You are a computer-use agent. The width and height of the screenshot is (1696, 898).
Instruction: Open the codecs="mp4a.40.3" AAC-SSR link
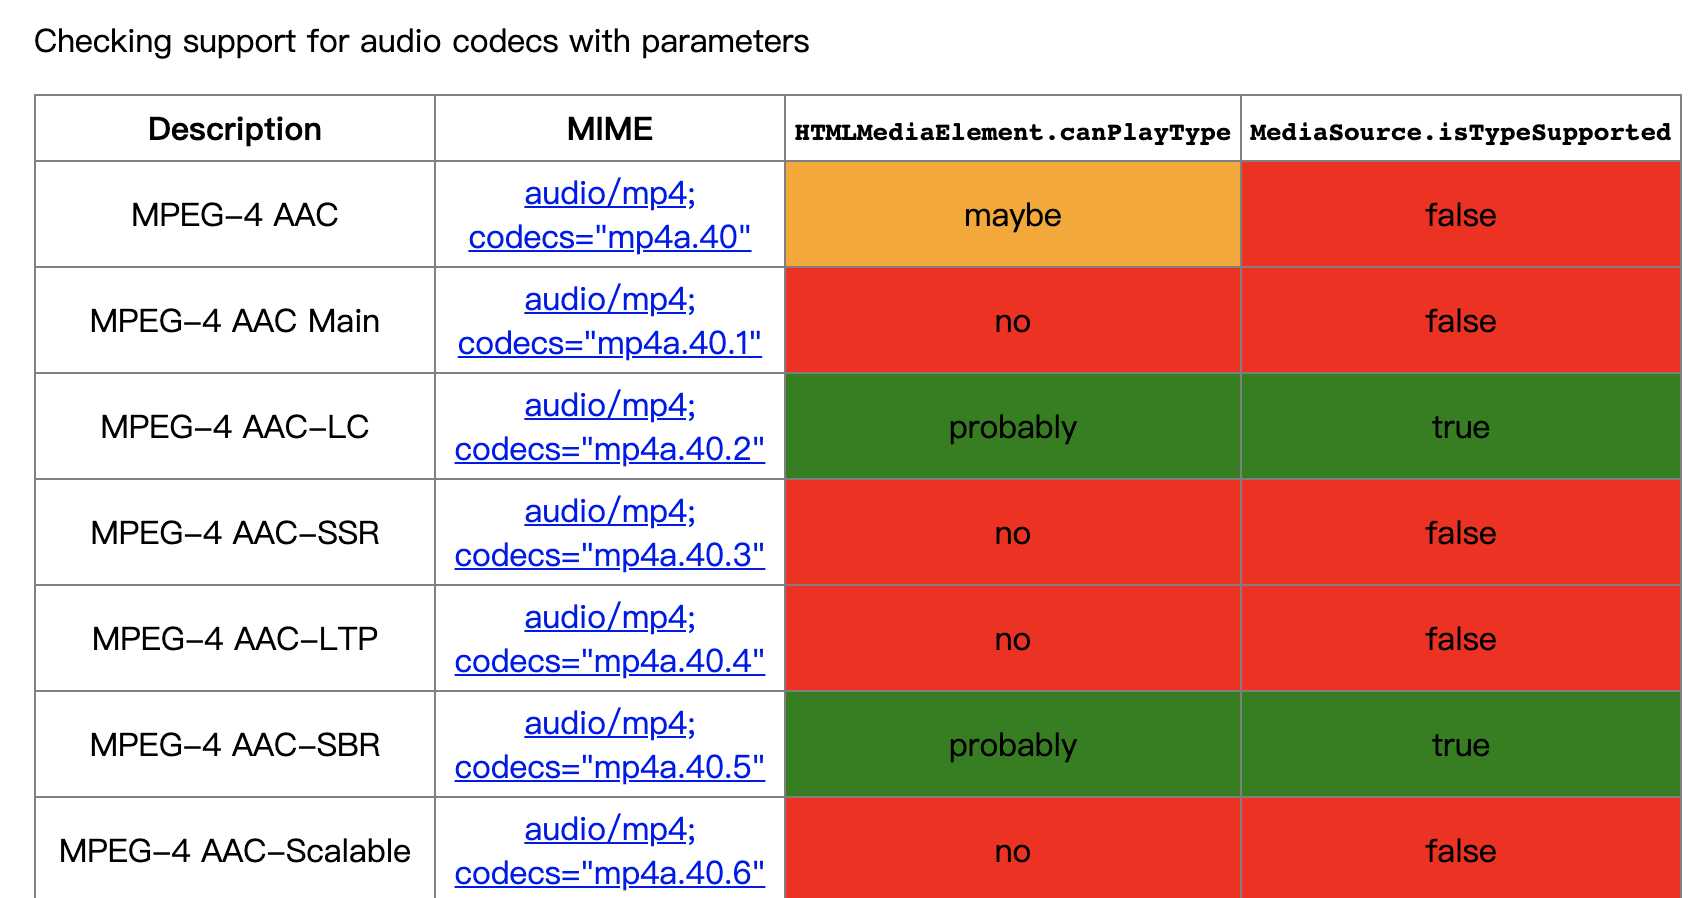(609, 533)
